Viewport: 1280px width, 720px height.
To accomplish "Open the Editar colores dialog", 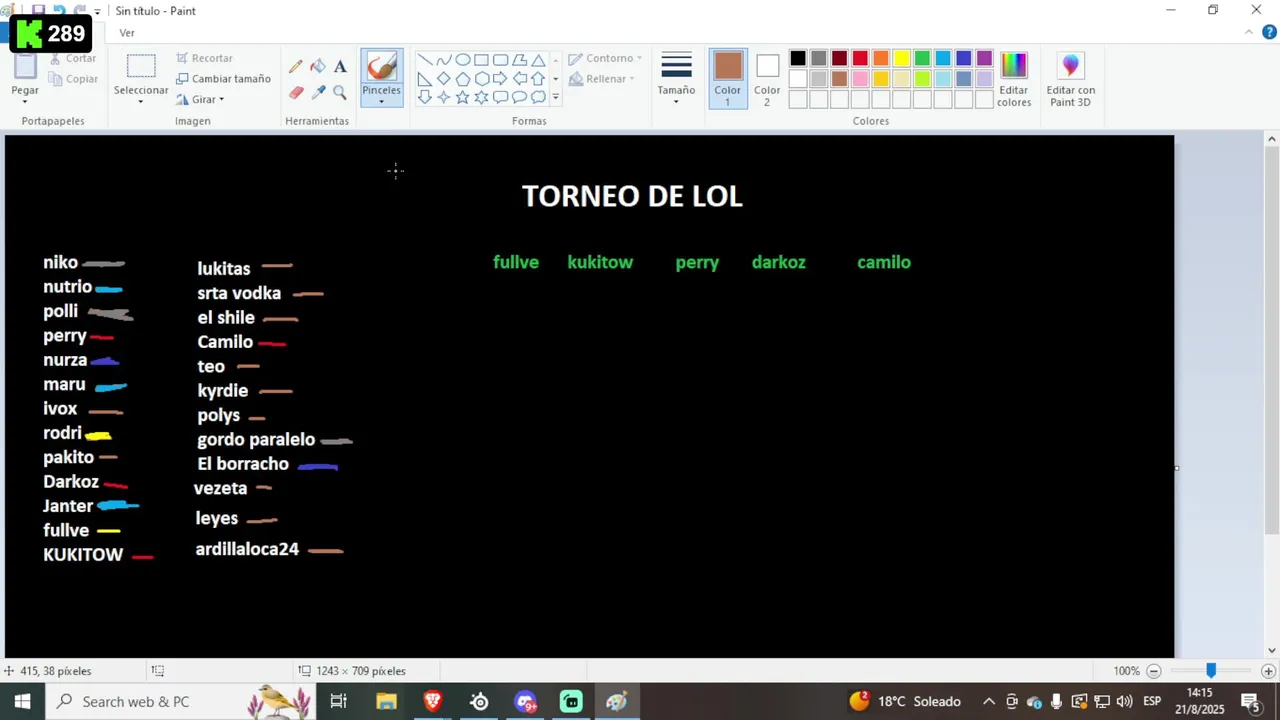I will [1013, 80].
